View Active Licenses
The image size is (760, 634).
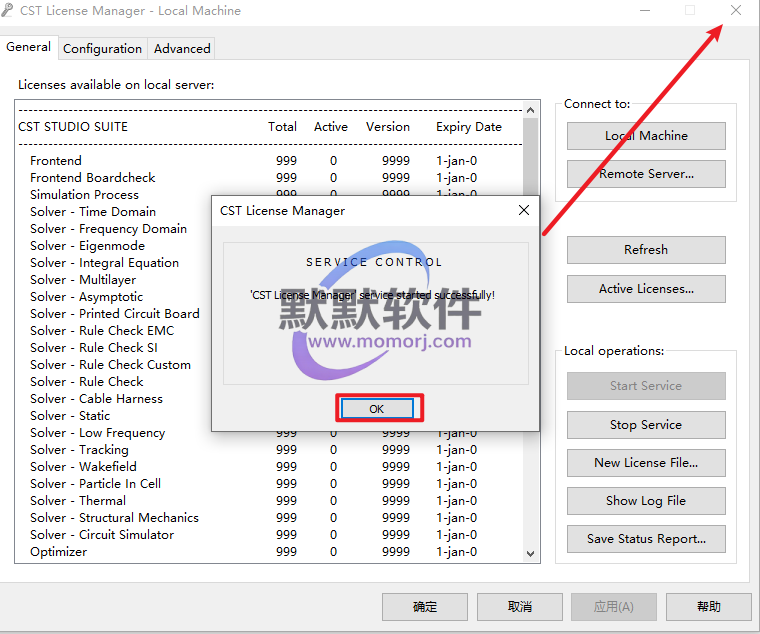click(646, 289)
